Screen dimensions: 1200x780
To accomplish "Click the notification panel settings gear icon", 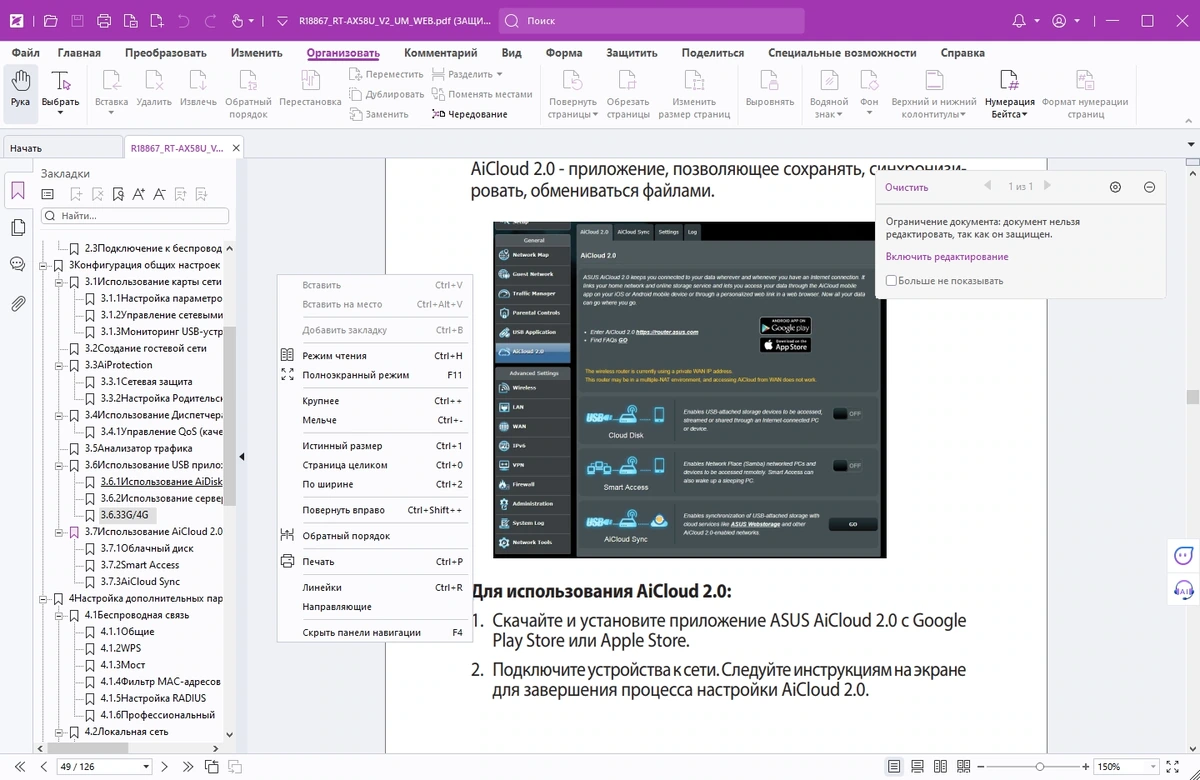I will pyautogui.click(x=1116, y=187).
